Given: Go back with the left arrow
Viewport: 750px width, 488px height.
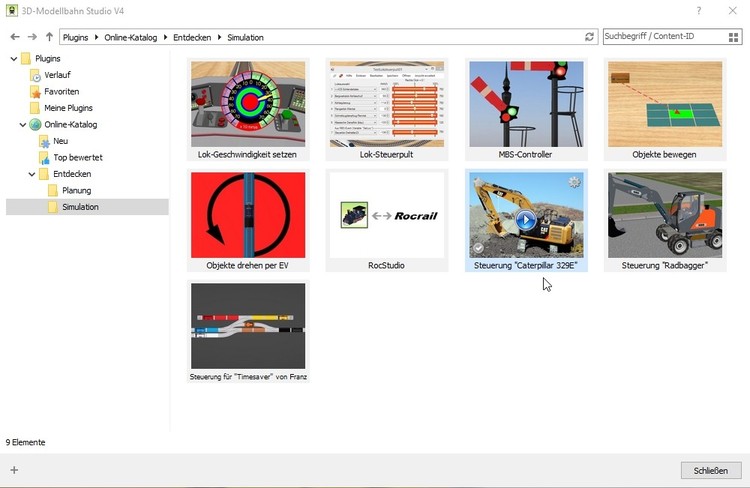Looking at the screenshot, I should coord(15,37).
